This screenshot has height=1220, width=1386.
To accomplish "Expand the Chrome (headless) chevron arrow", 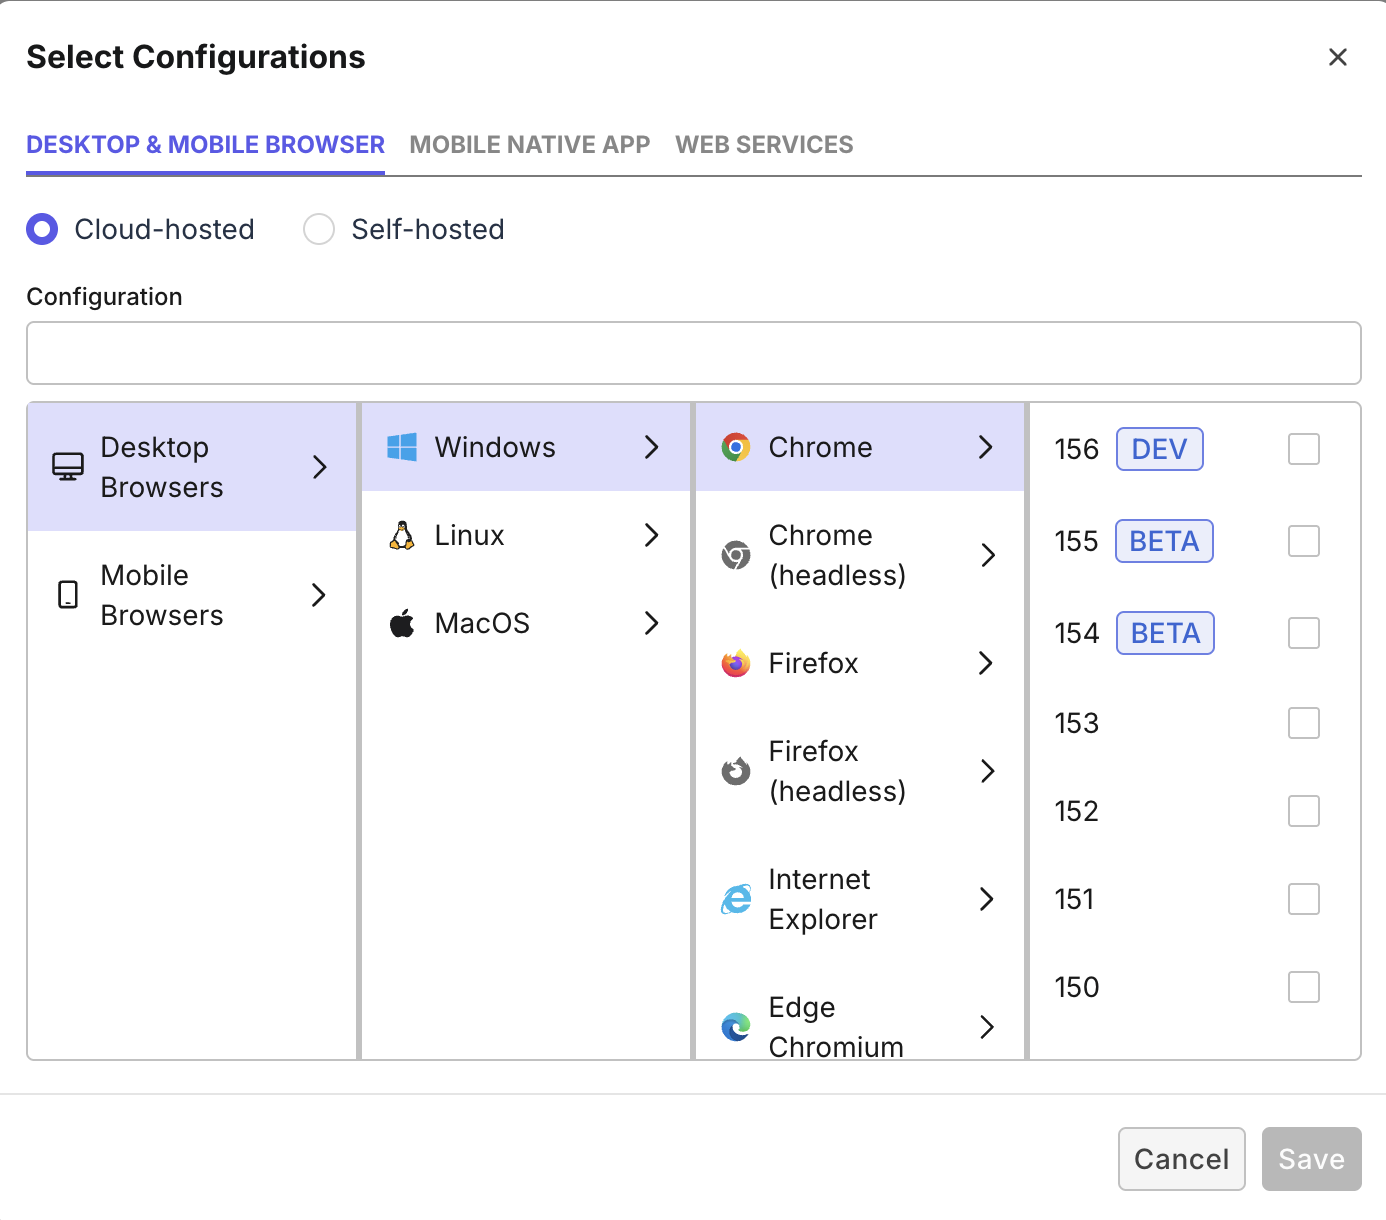I will (x=988, y=555).
